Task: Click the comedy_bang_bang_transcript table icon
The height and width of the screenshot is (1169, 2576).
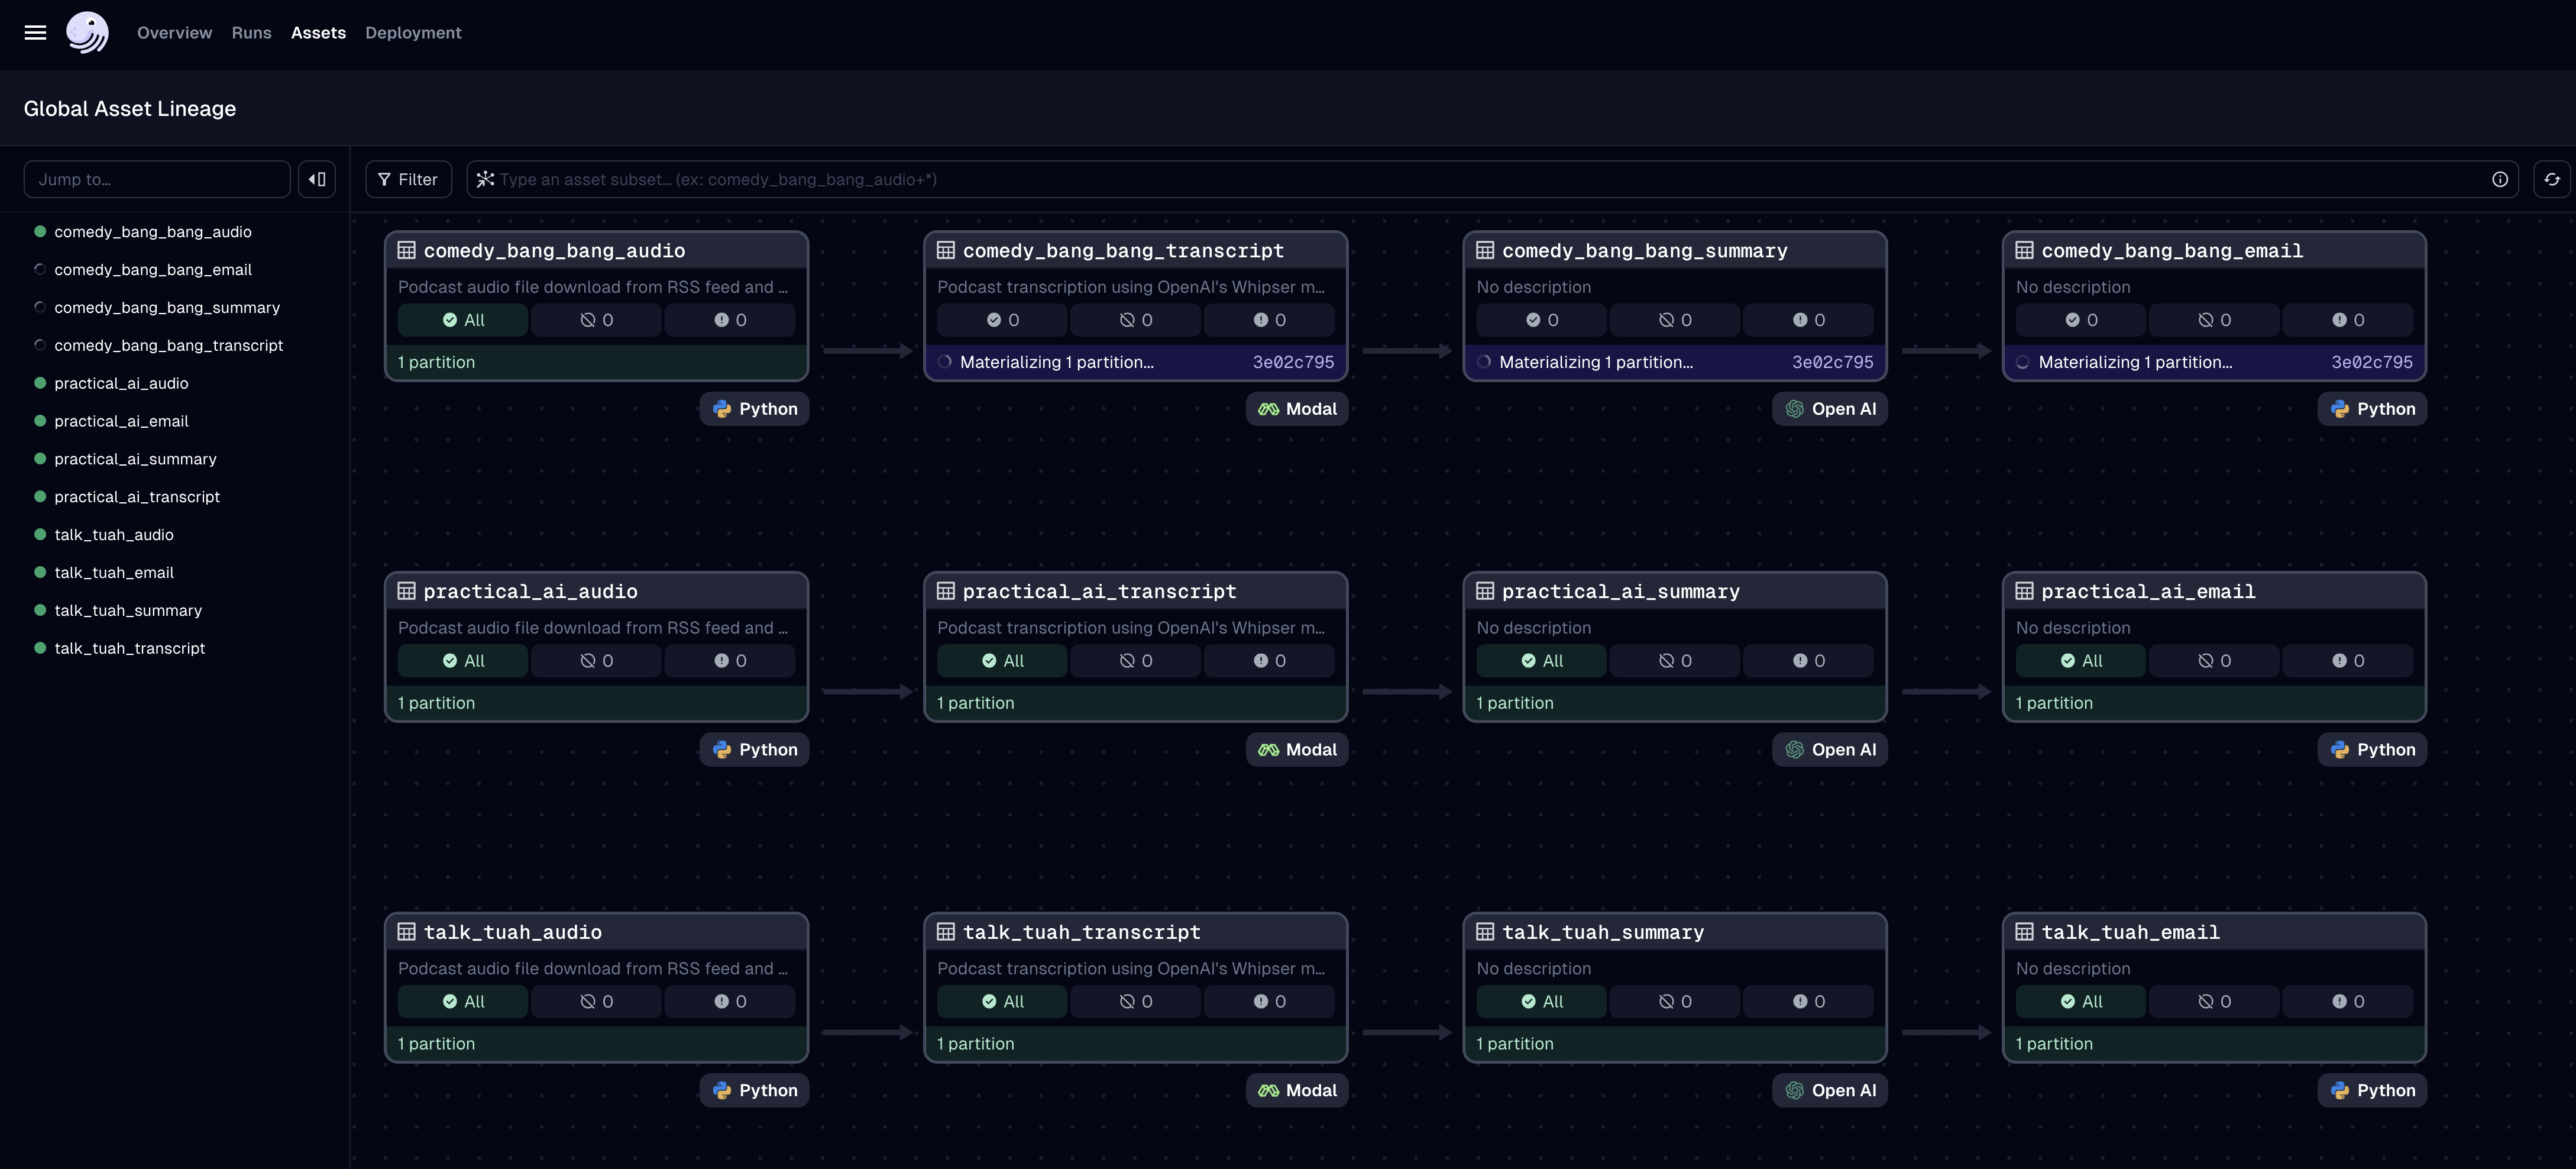Action: point(946,251)
